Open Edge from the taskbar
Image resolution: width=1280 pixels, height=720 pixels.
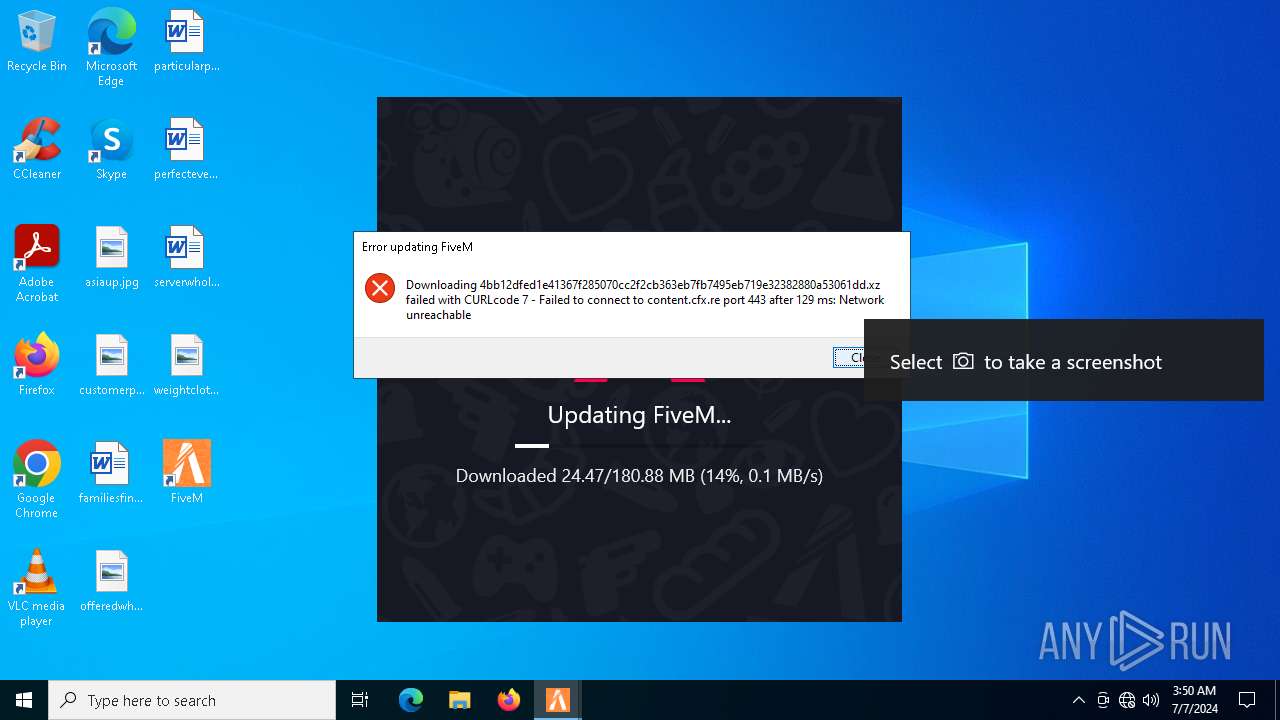411,700
